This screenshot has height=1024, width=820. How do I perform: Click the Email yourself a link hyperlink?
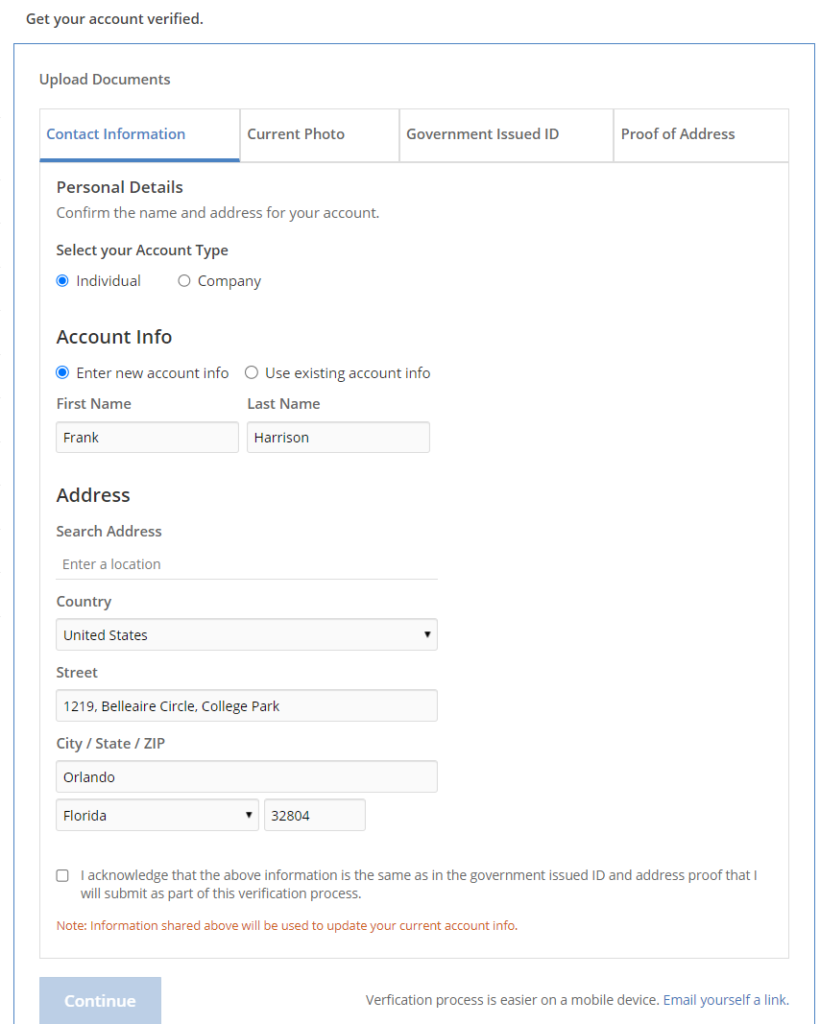pyautogui.click(x=725, y=1000)
